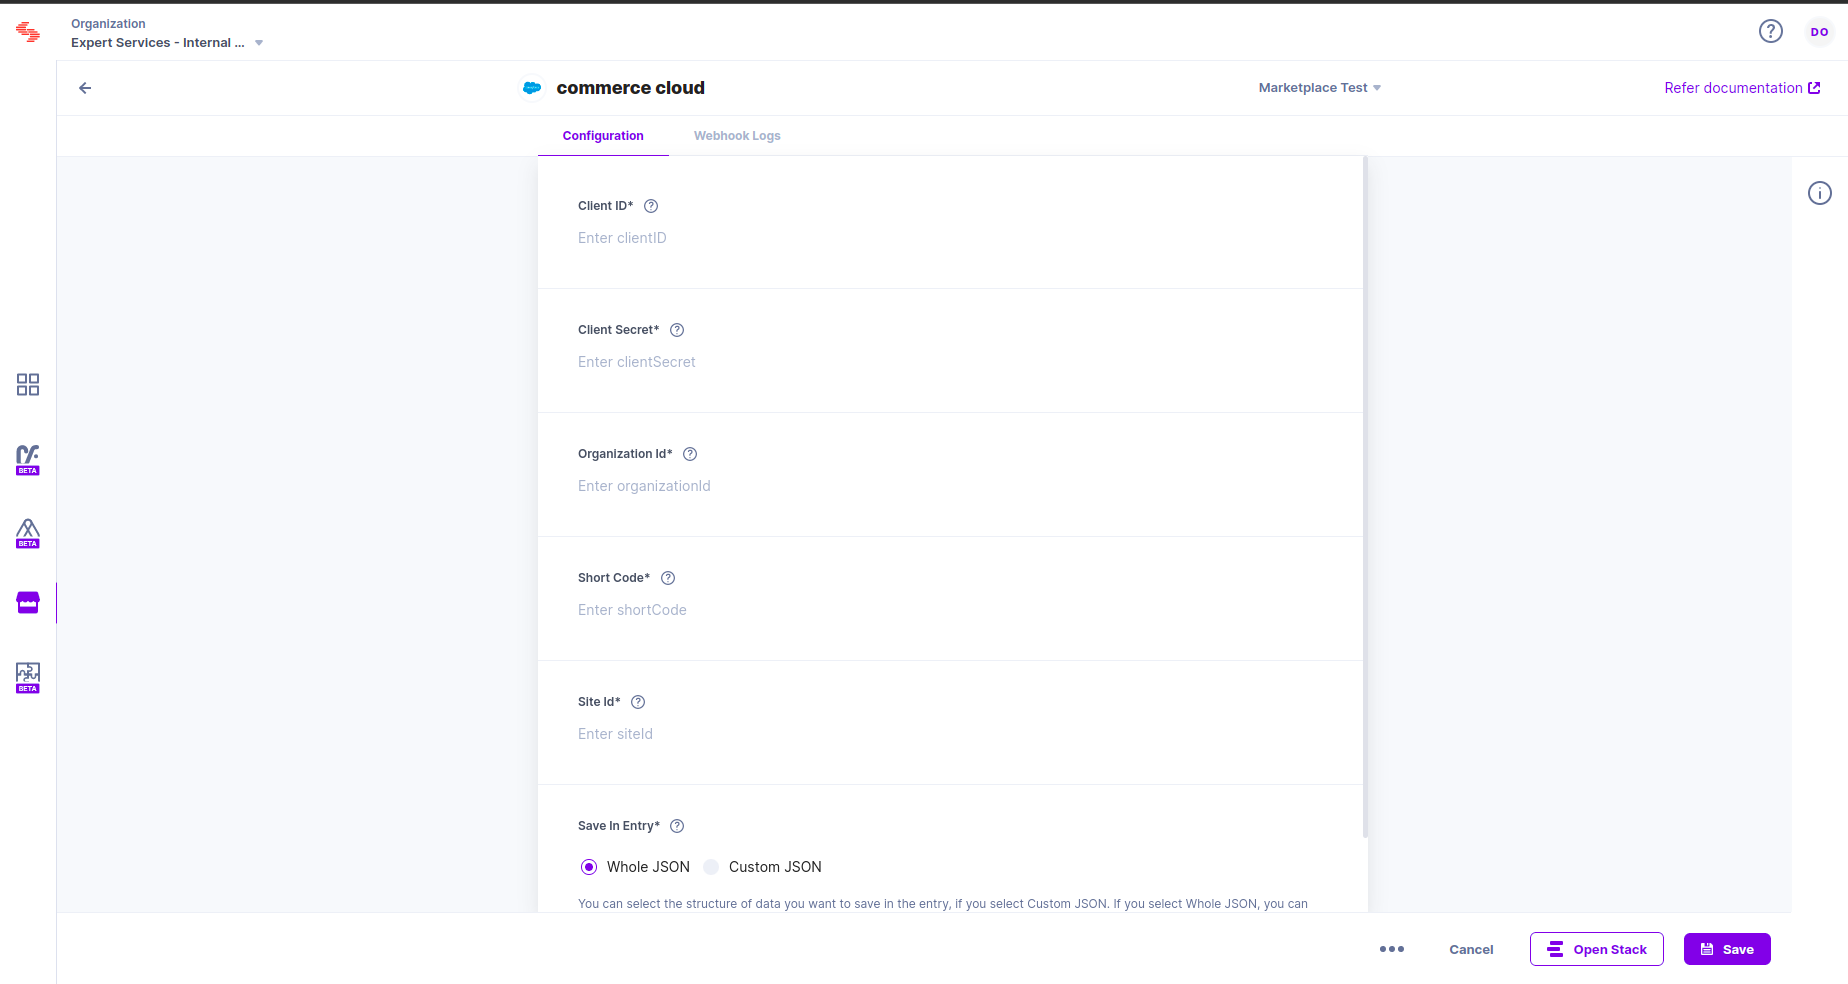
Task: Show help tooltip for Short Code
Action: 668,578
